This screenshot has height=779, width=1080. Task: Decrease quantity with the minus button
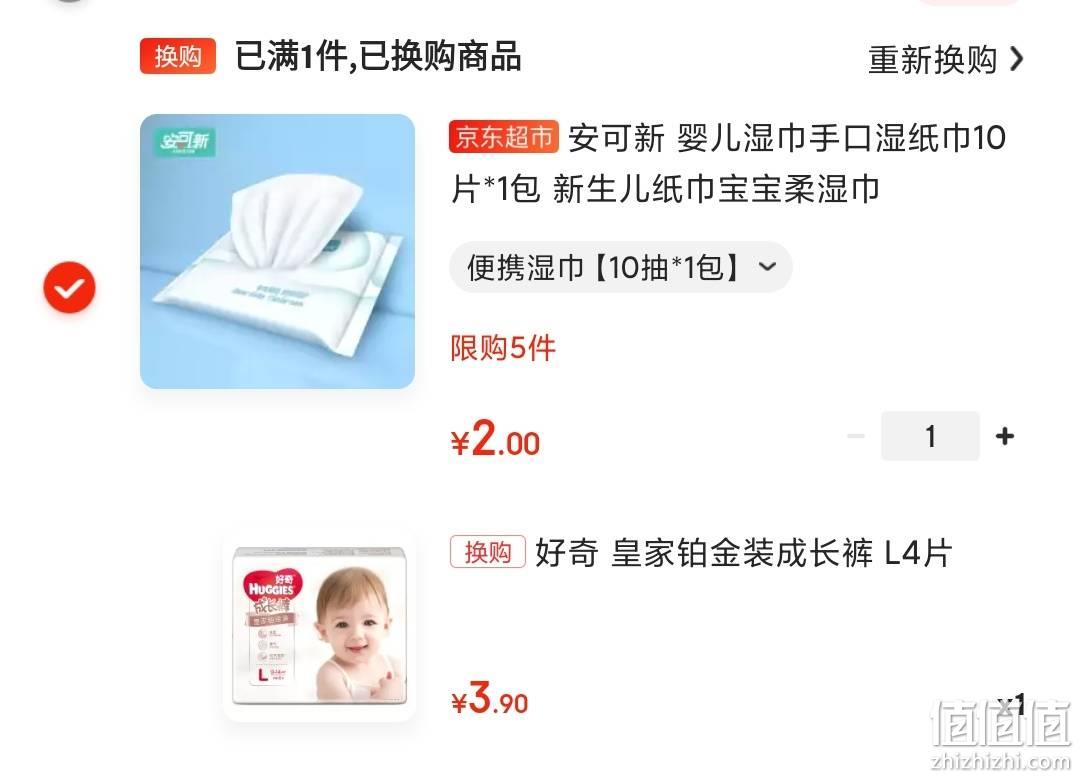(x=855, y=436)
